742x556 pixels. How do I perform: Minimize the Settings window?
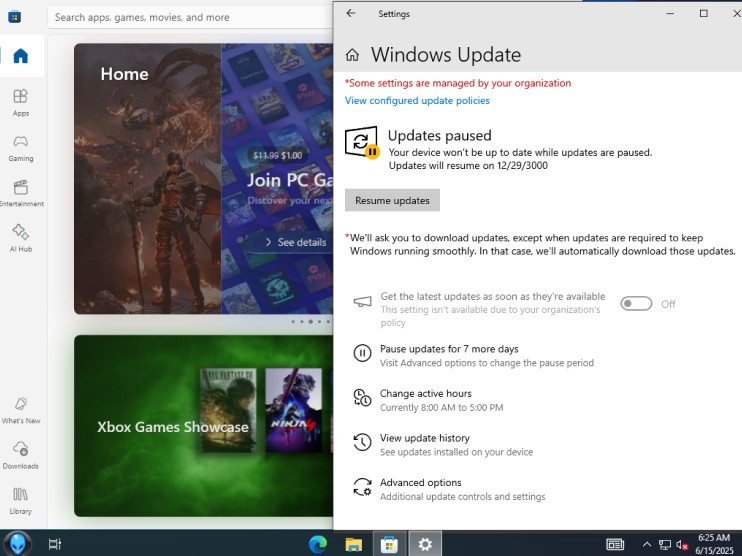(x=670, y=13)
